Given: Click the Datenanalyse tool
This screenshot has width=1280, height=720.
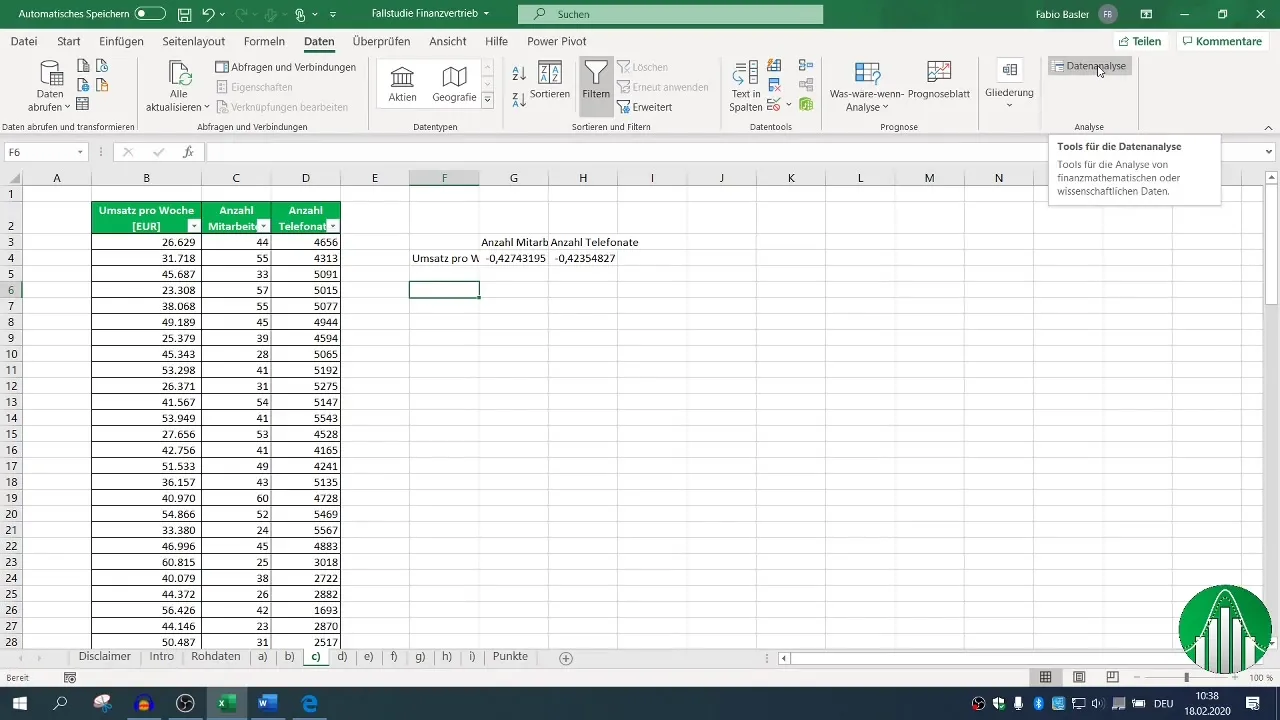Looking at the screenshot, I should pos(1090,66).
